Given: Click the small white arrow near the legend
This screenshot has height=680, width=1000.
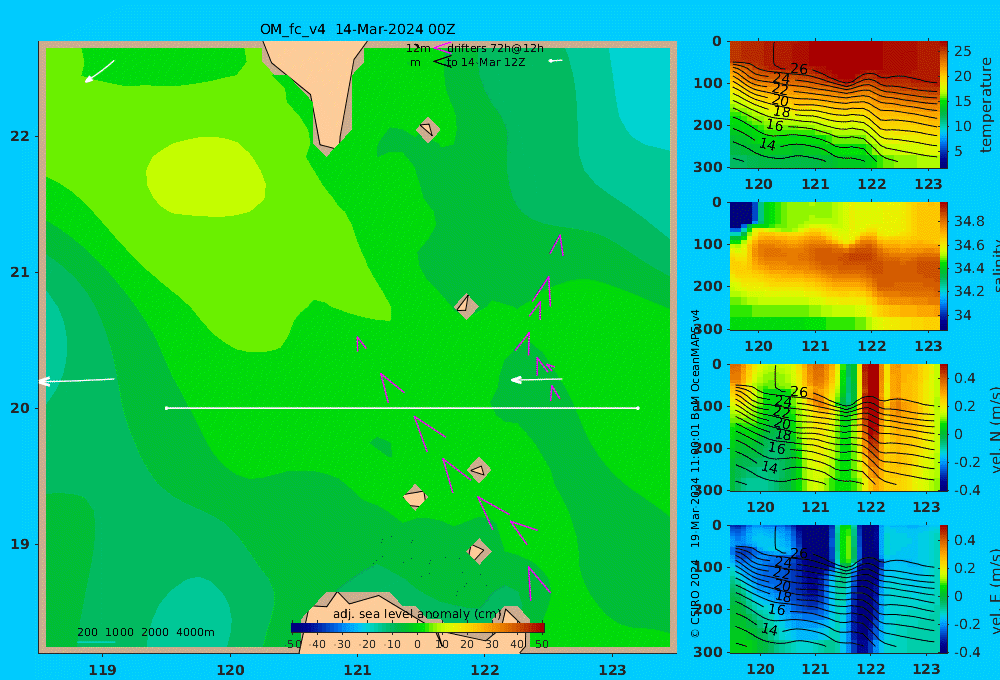Looking at the screenshot, I should point(555,61).
